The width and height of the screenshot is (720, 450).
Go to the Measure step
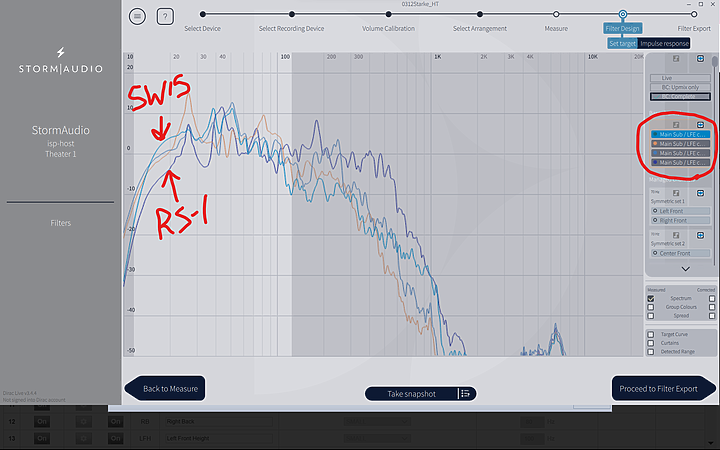coord(556,28)
